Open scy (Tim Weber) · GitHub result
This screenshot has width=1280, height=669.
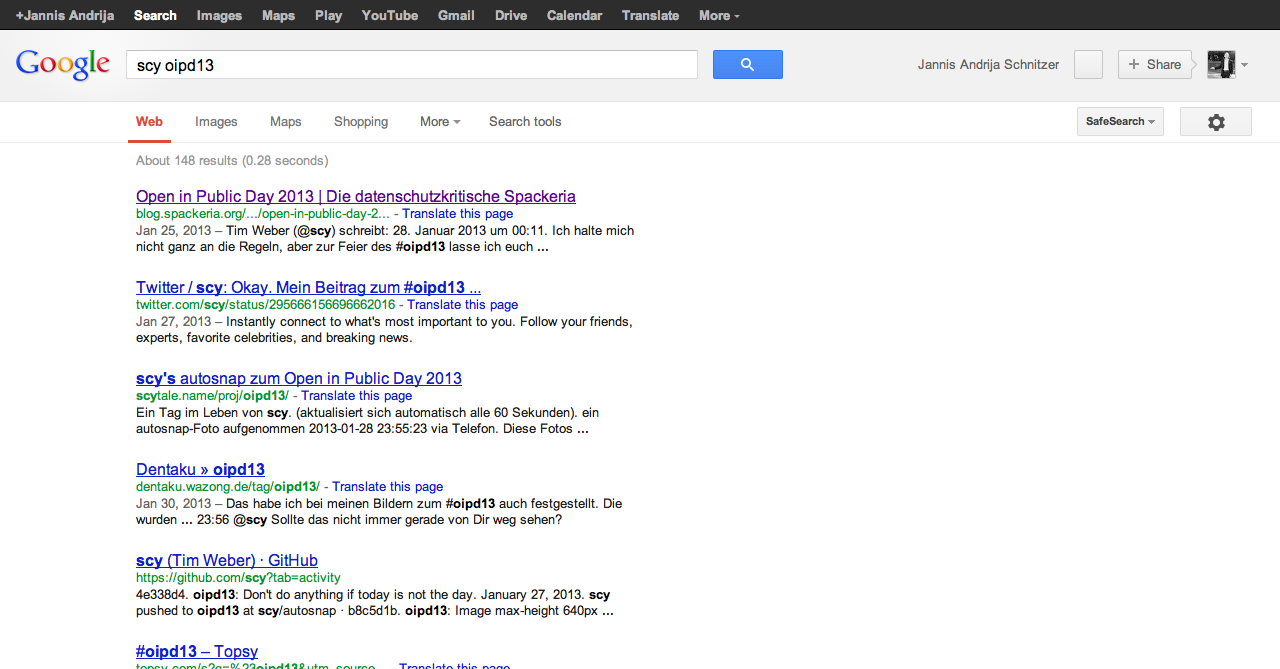point(227,560)
